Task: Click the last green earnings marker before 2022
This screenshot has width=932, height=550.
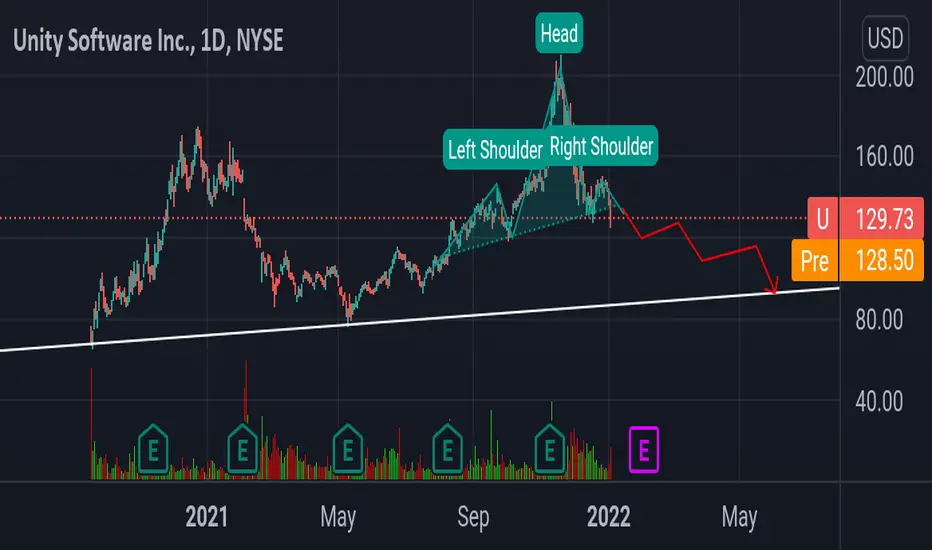Action: click(550, 450)
